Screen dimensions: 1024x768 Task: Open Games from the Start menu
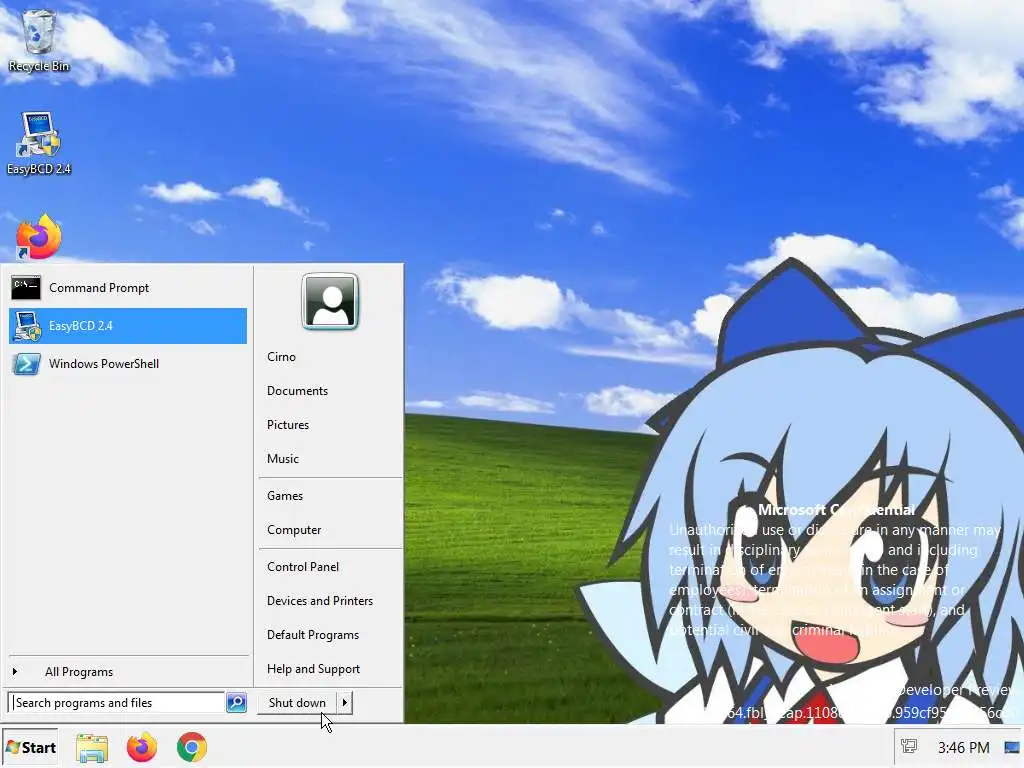(285, 496)
